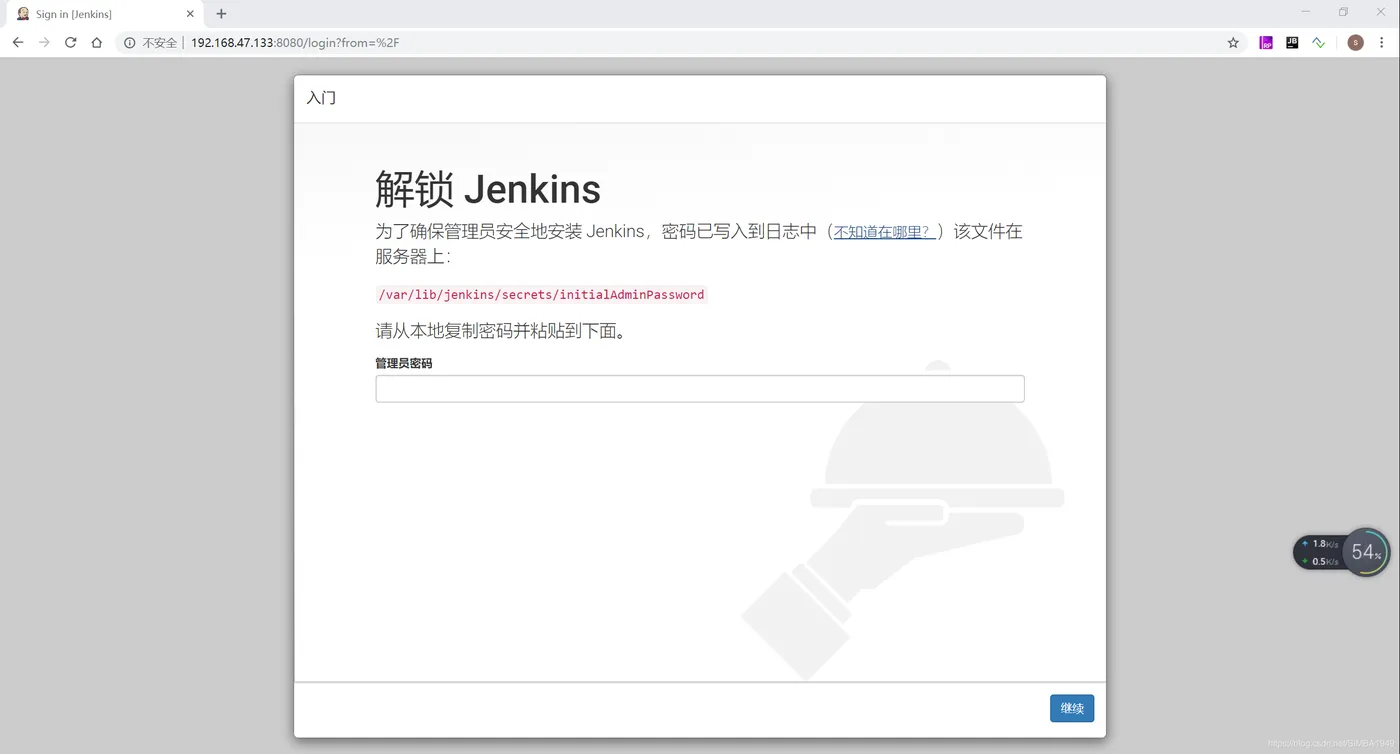Restore down the browser window
The height and width of the screenshot is (754, 1400).
1343,12
